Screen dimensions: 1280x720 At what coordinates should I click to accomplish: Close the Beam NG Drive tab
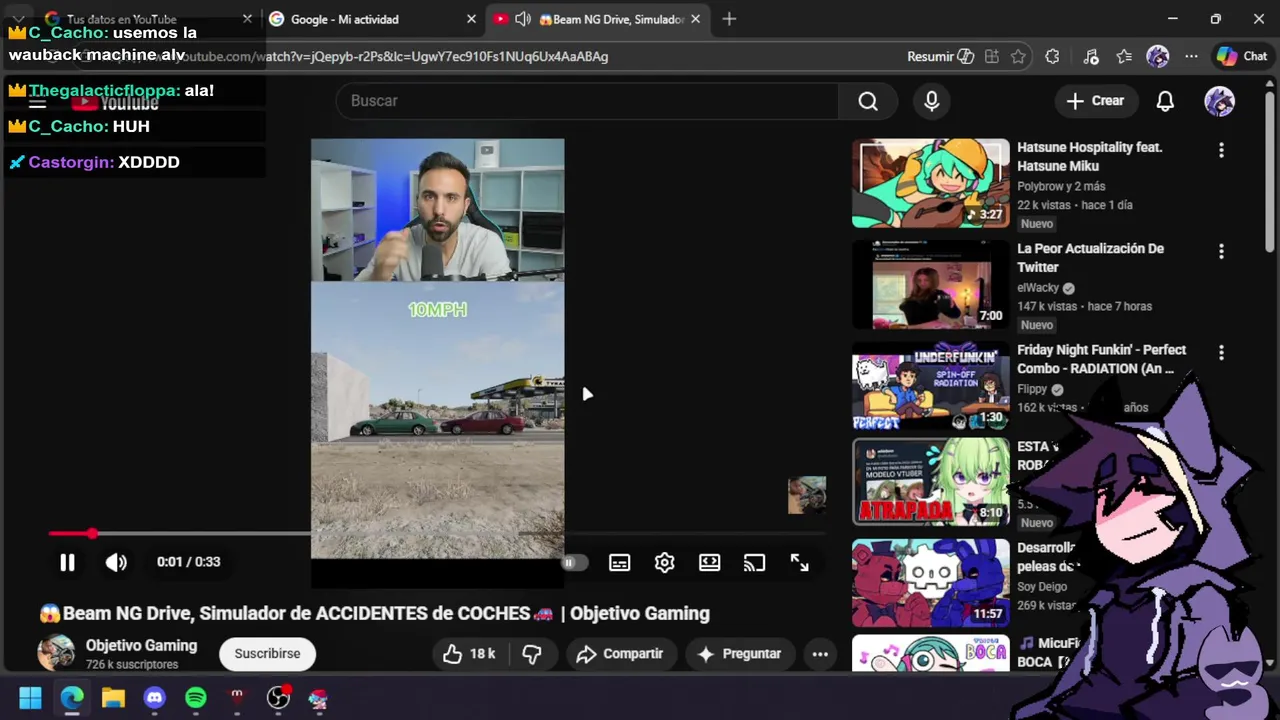[695, 19]
